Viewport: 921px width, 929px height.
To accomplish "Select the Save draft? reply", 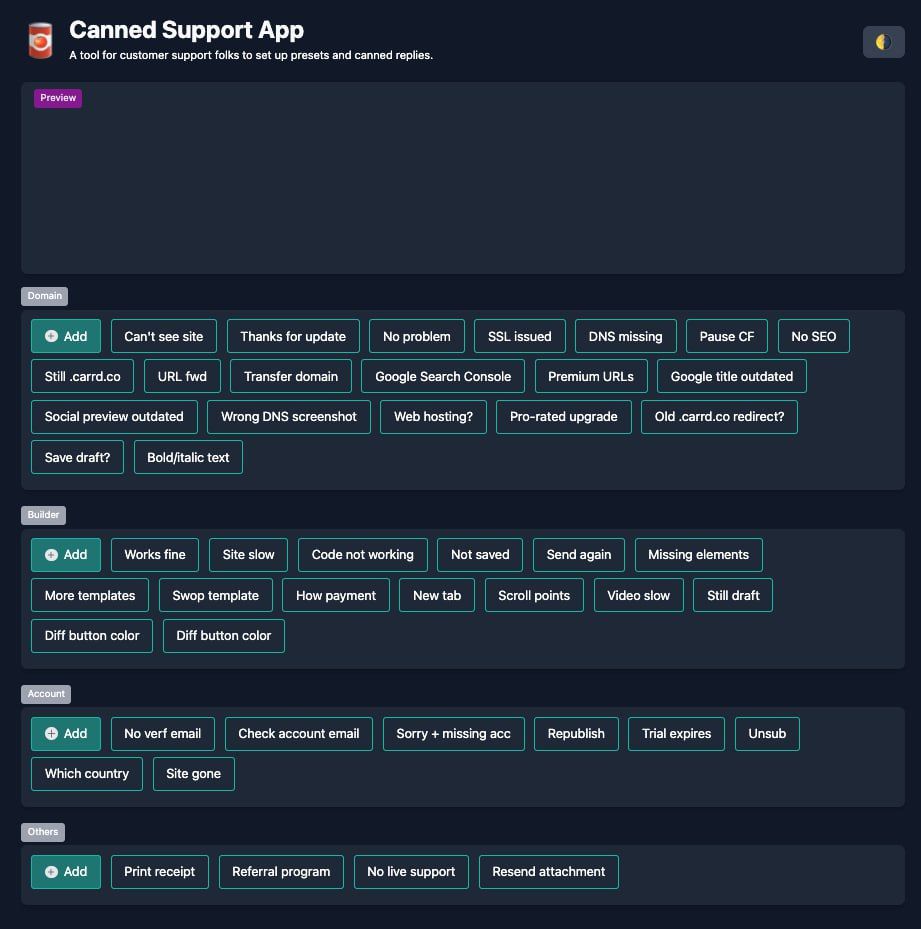I will pos(77,457).
